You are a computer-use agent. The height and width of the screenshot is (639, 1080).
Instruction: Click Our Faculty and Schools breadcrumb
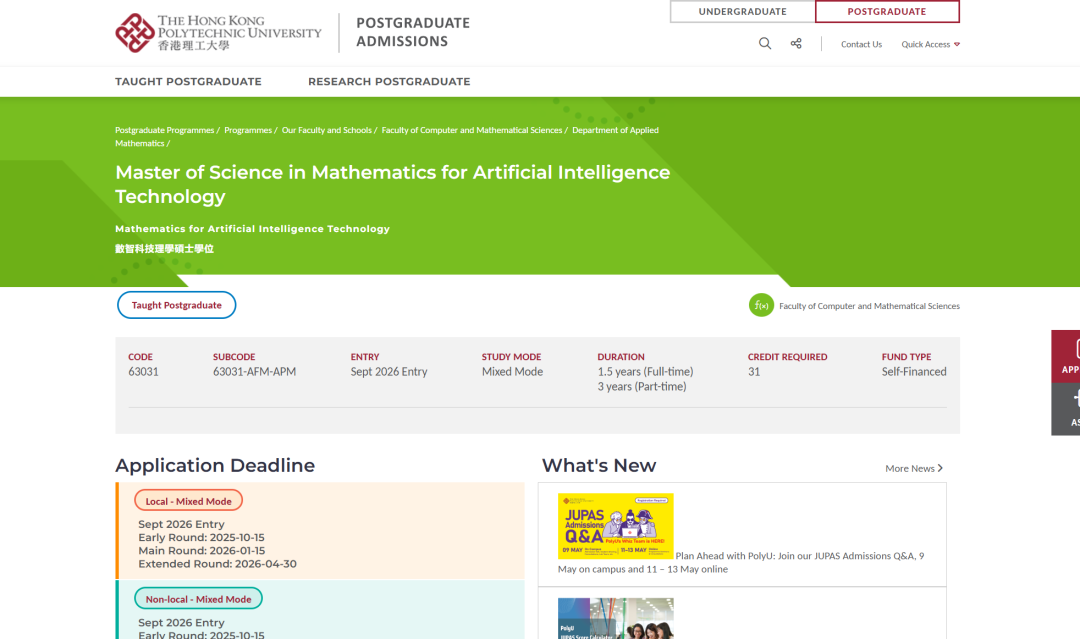[x=326, y=130]
